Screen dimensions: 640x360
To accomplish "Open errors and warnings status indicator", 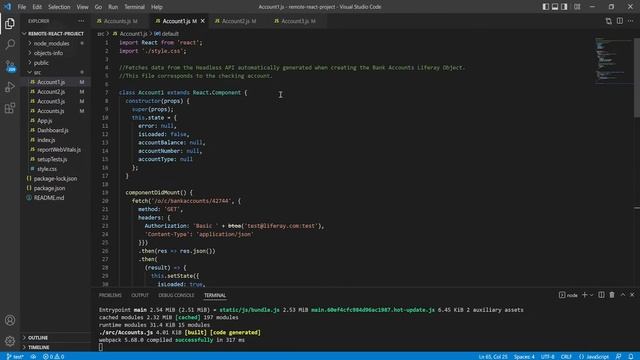I will coord(53,356).
